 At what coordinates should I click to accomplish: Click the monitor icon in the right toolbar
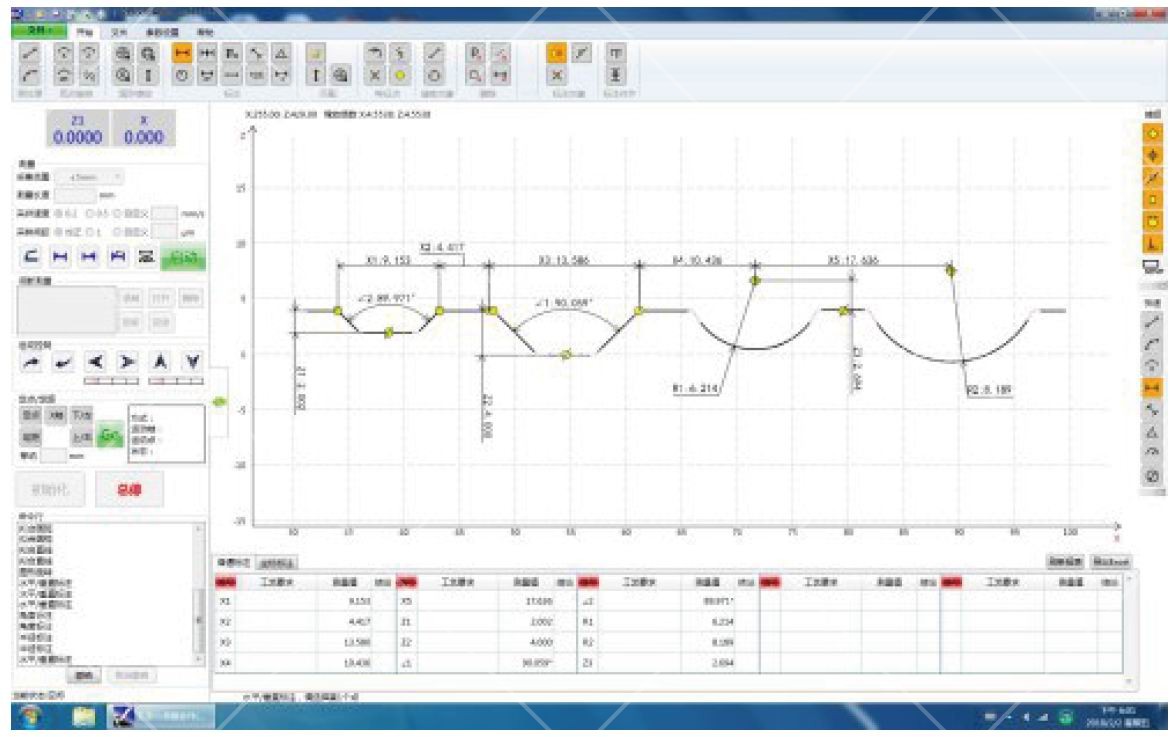(1153, 267)
